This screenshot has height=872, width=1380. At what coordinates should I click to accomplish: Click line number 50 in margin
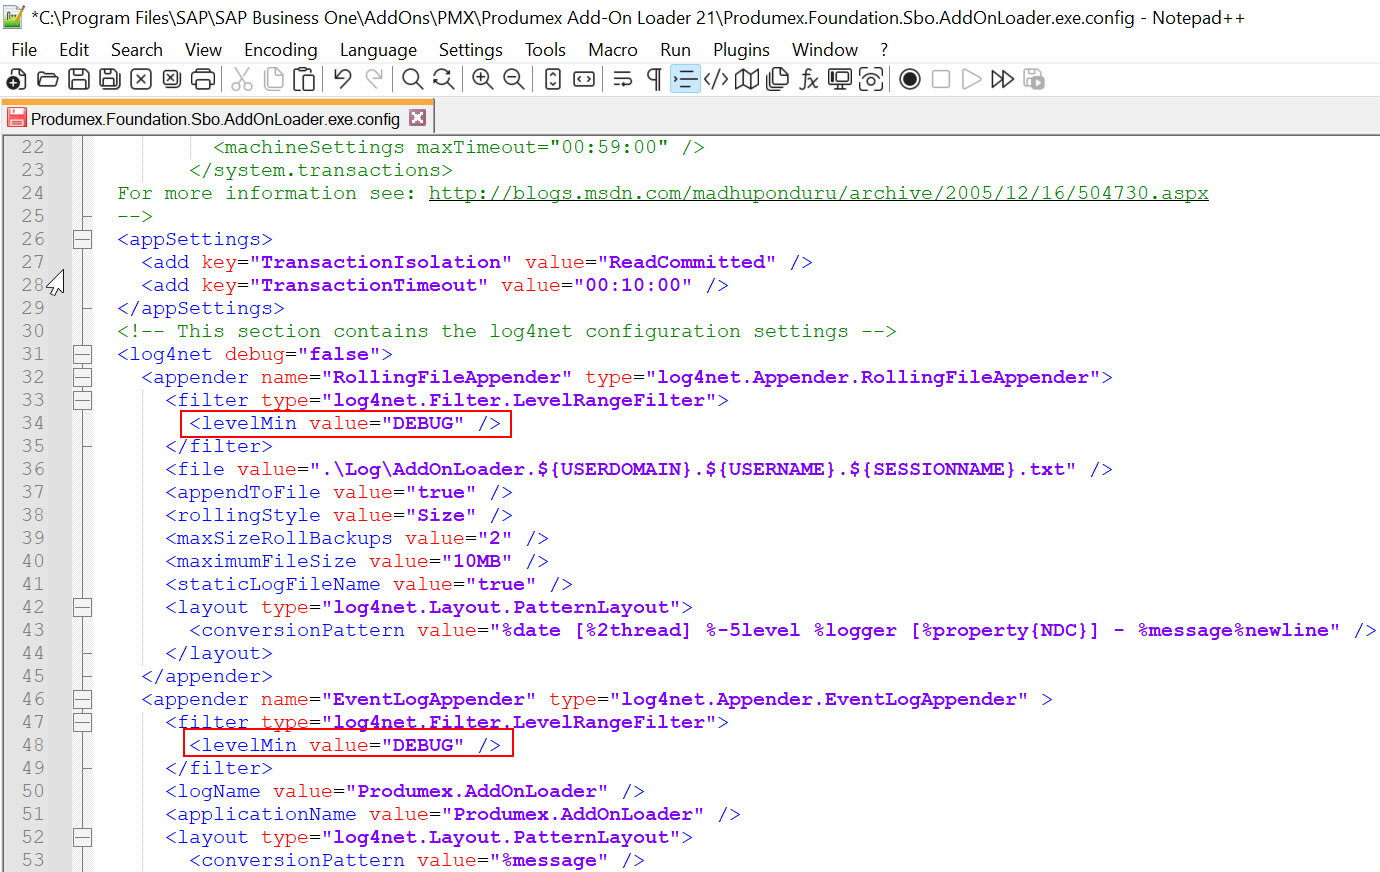tap(33, 791)
